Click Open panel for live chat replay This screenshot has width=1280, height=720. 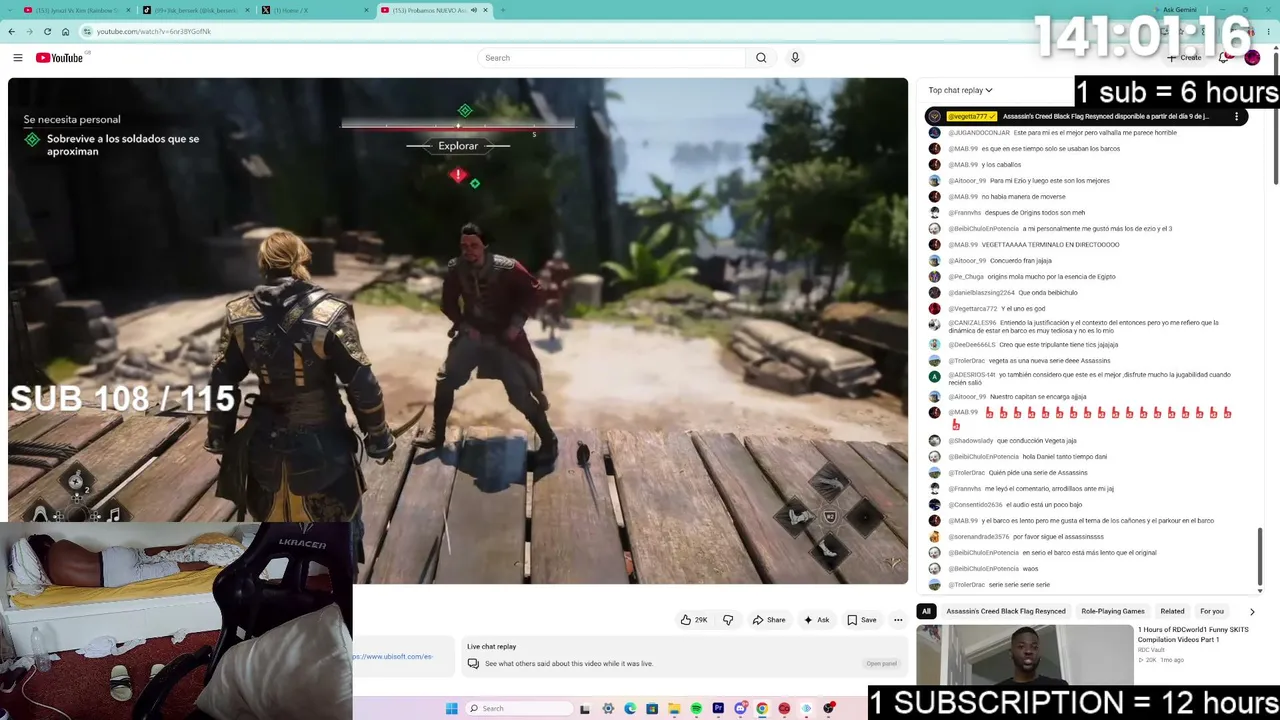(x=881, y=664)
